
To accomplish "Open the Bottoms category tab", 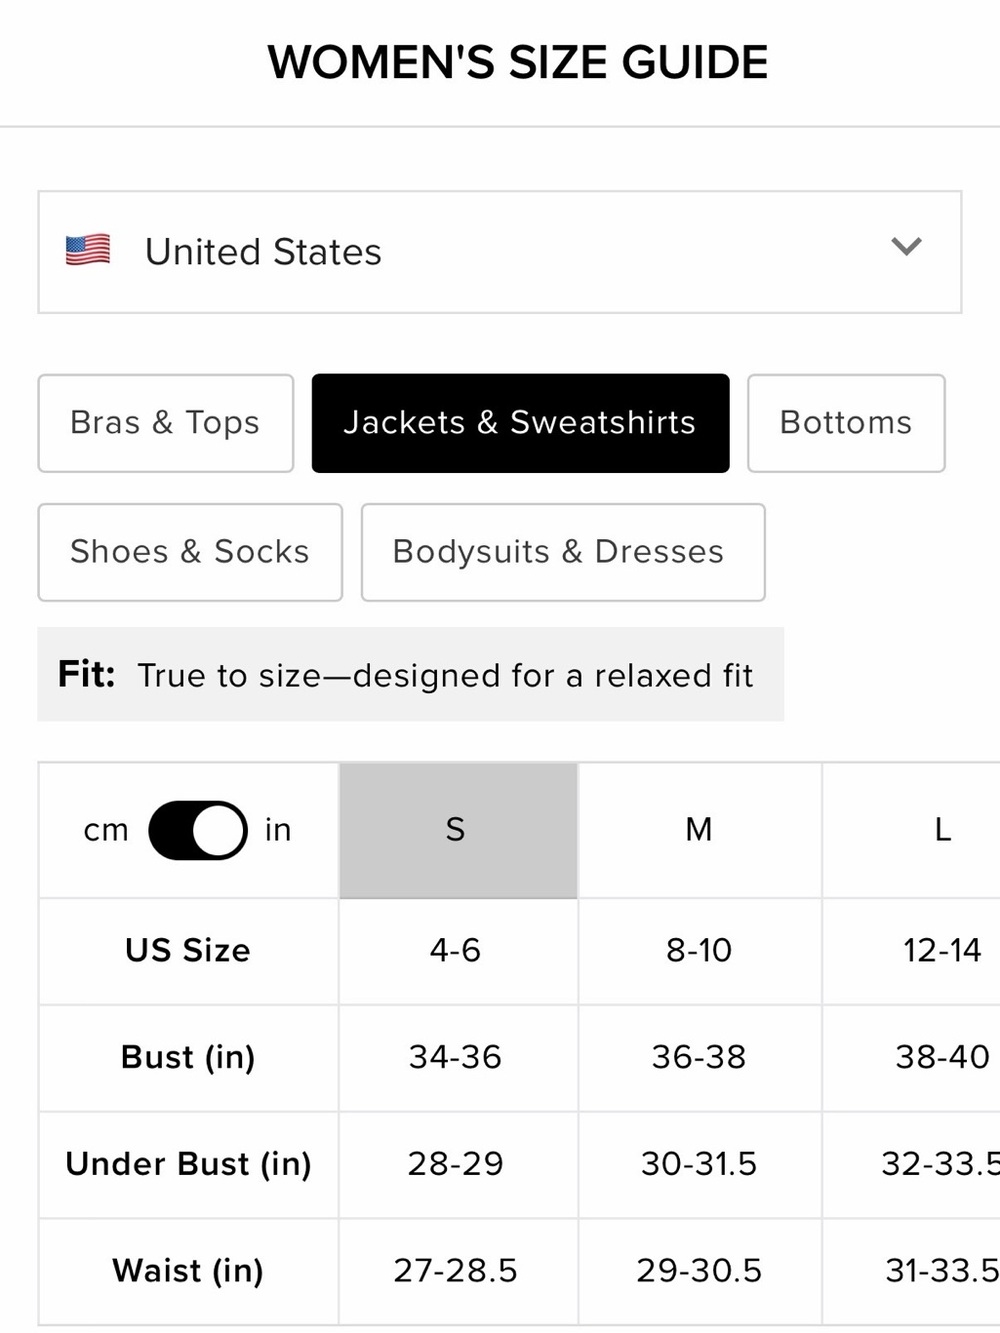I will (846, 423).
